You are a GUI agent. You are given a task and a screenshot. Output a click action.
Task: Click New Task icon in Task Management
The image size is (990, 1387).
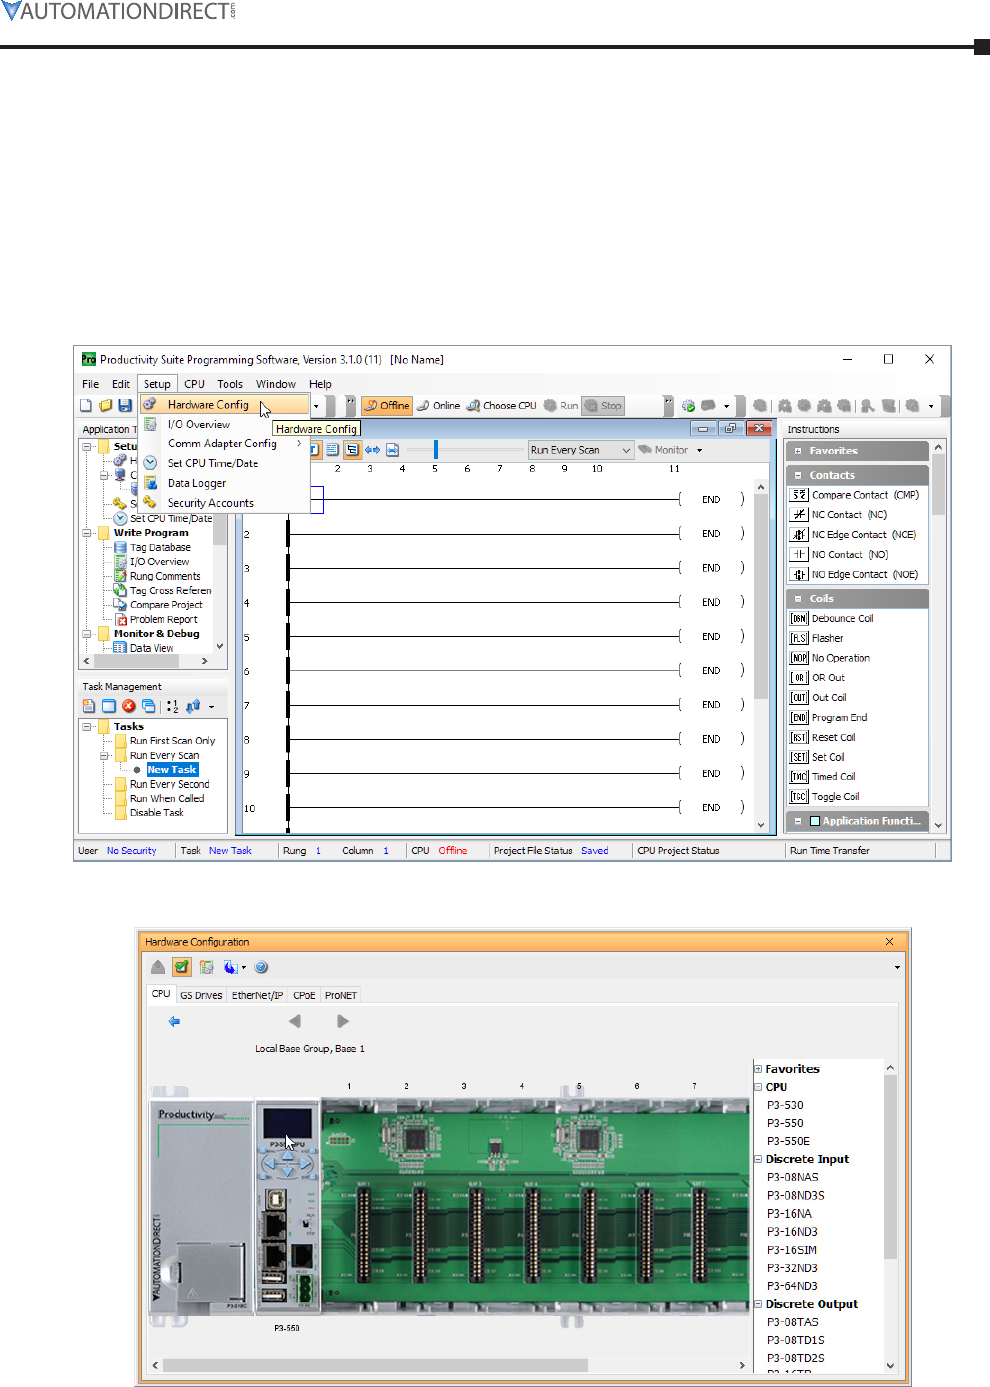(x=89, y=706)
